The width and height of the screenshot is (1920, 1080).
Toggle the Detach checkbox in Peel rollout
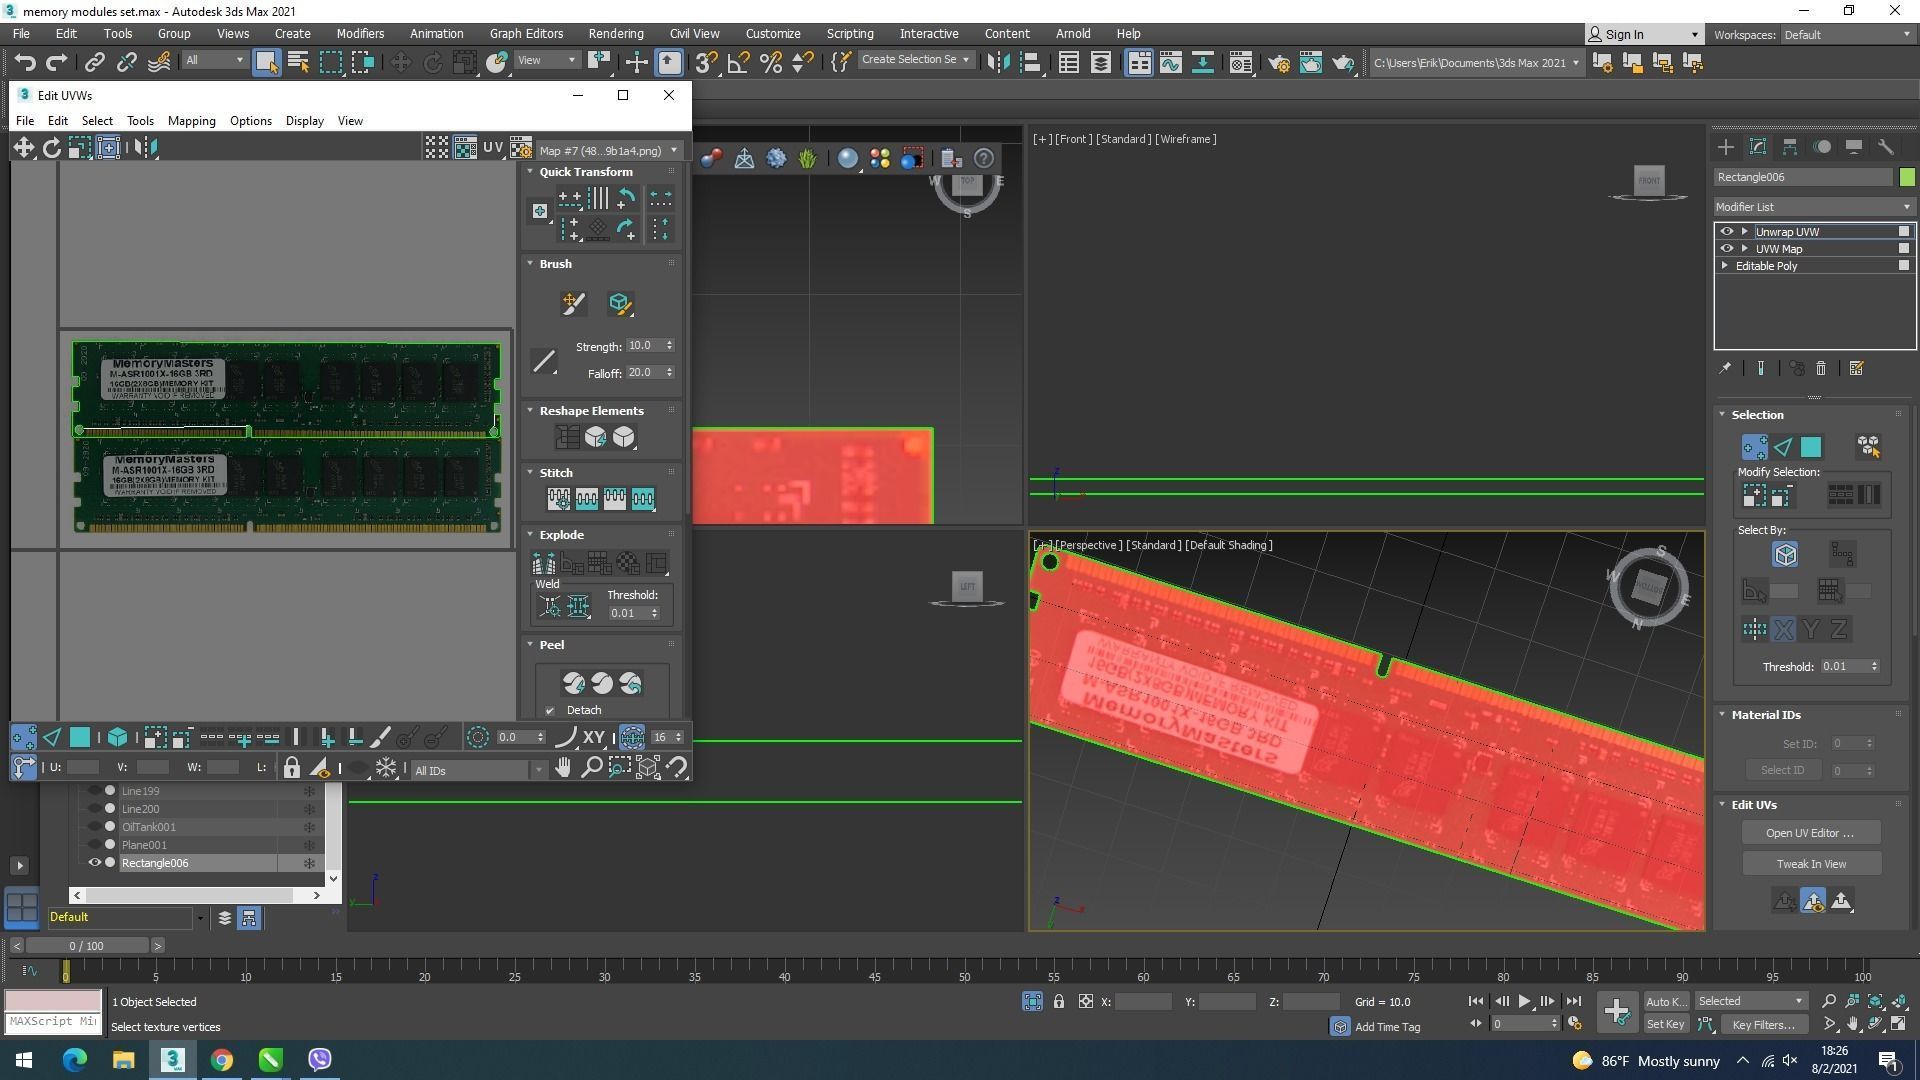pyautogui.click(x=550, y=711)
